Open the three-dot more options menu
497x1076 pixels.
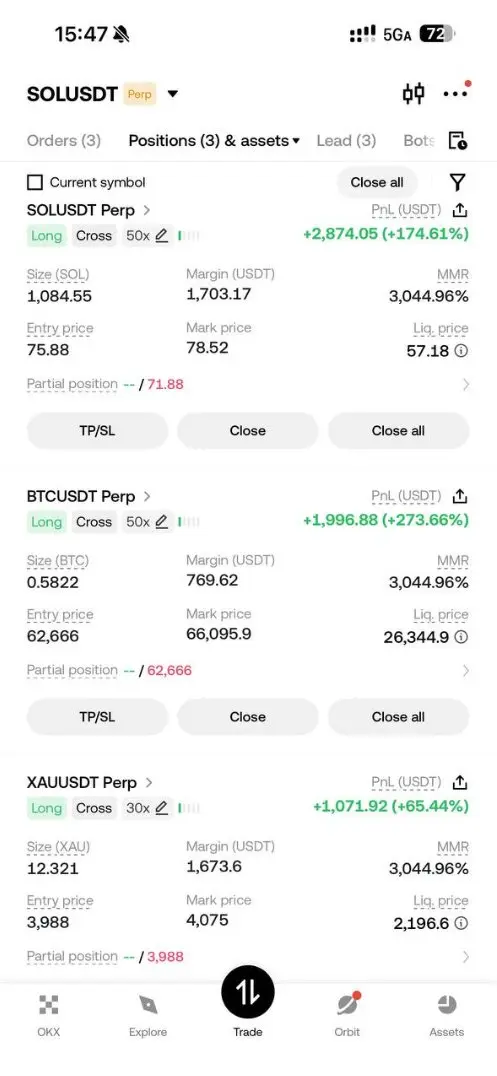click(456, 93)
